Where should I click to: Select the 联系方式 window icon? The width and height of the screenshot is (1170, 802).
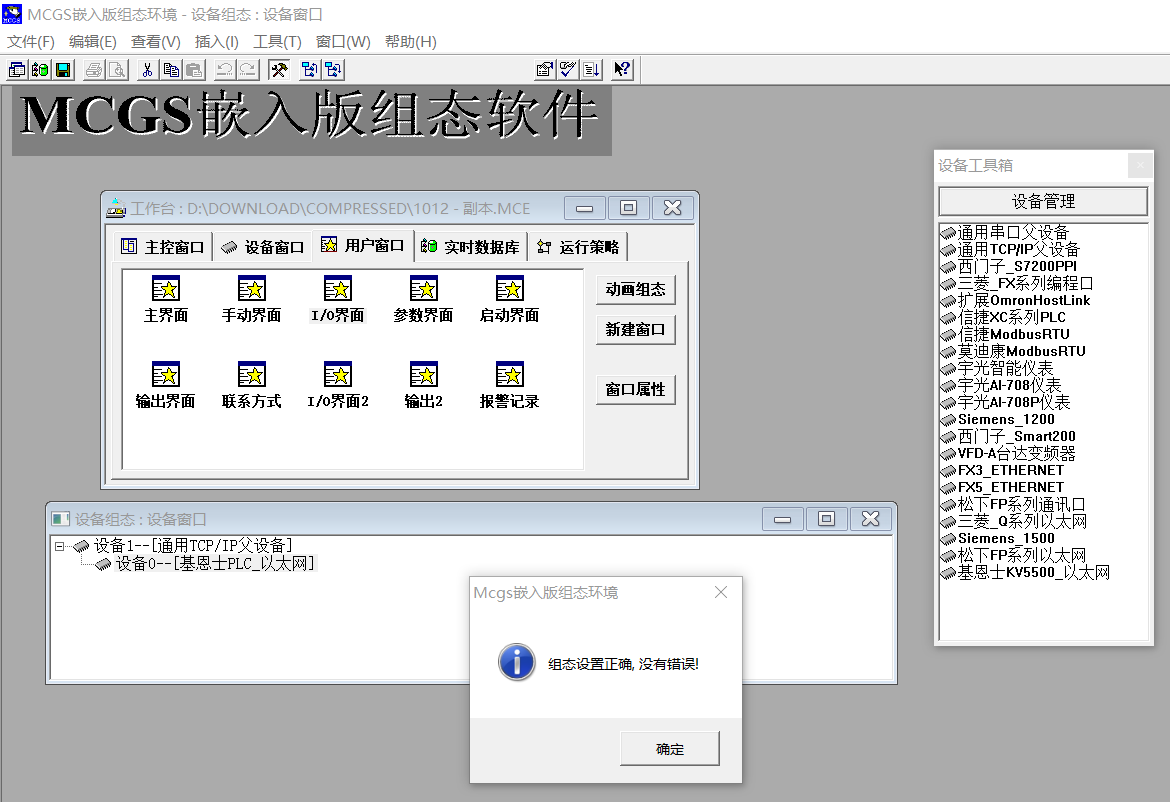[252, 376]
